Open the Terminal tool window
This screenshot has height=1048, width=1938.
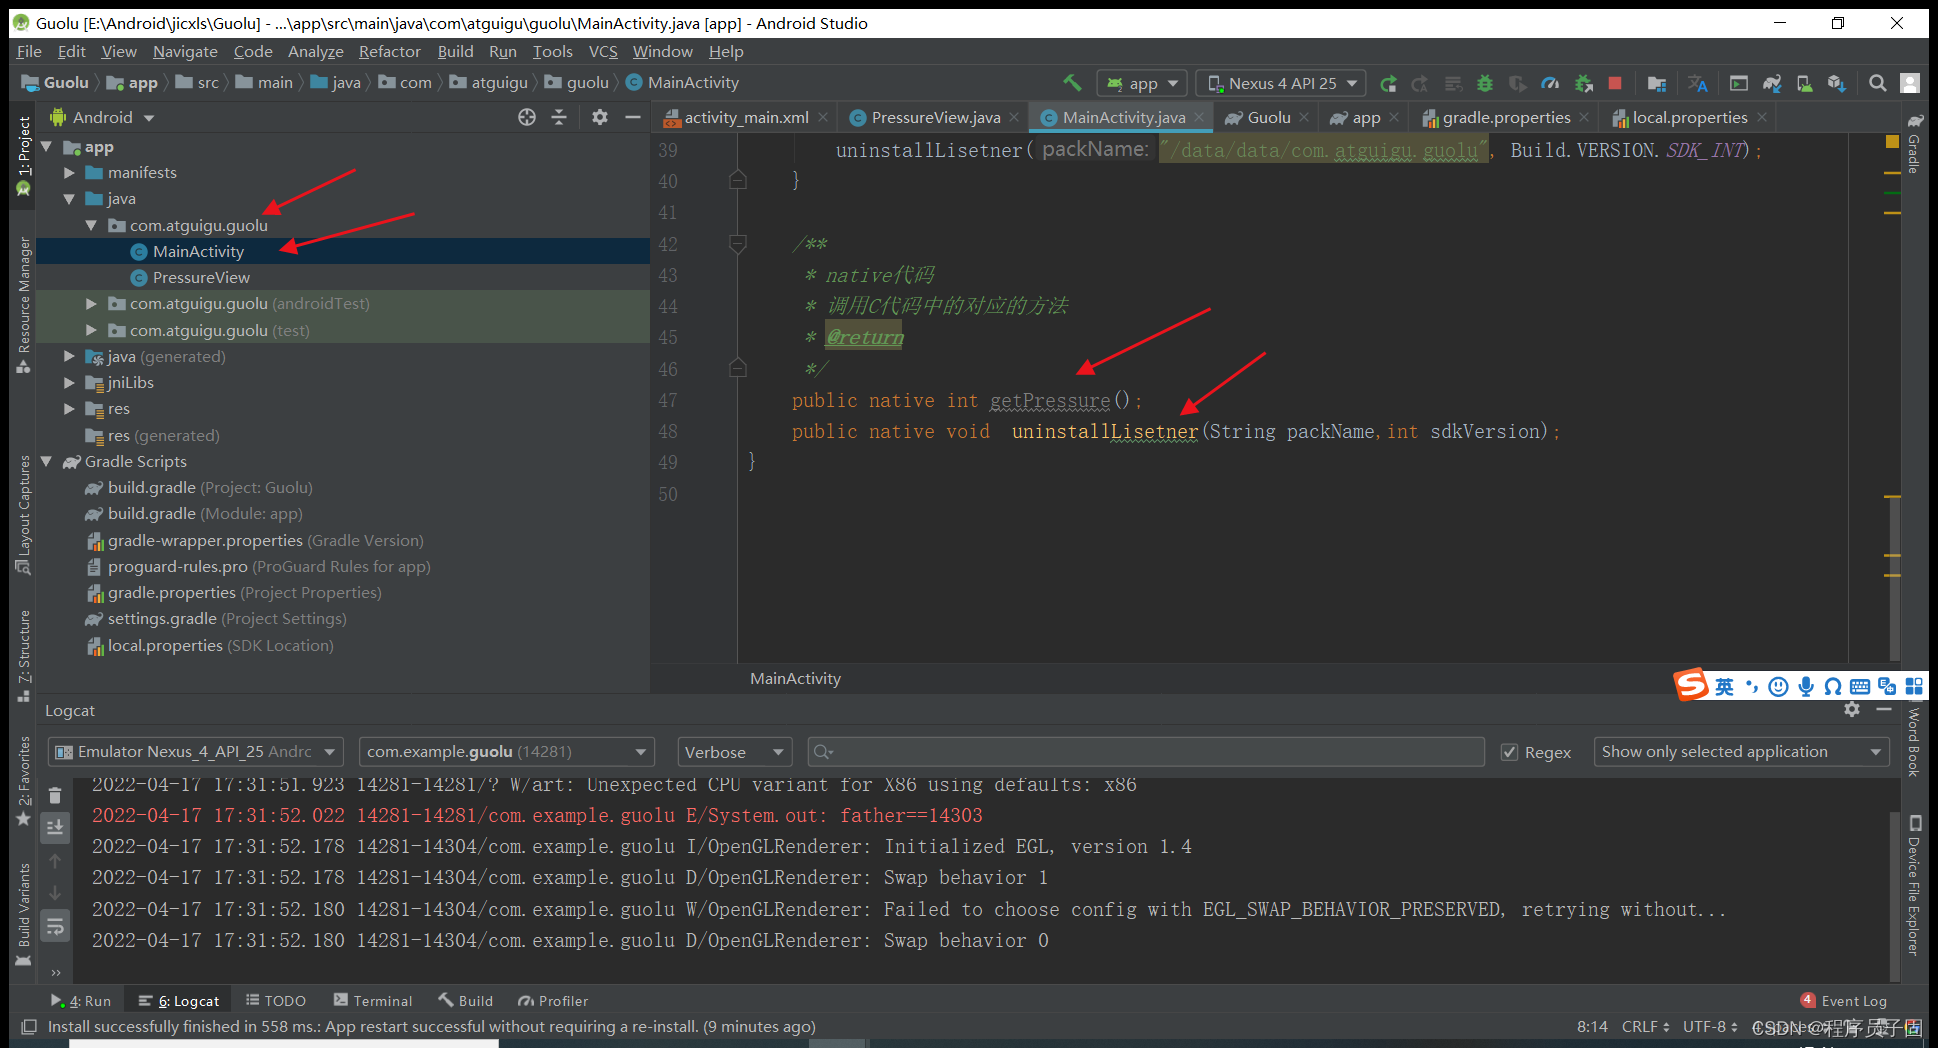373,1001
